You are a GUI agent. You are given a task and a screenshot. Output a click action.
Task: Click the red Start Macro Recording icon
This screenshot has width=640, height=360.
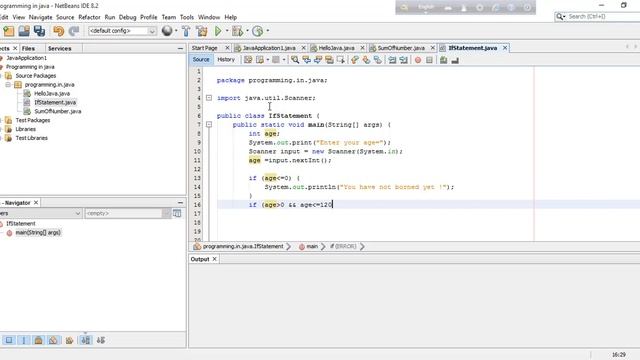click(x=418, y=60)
